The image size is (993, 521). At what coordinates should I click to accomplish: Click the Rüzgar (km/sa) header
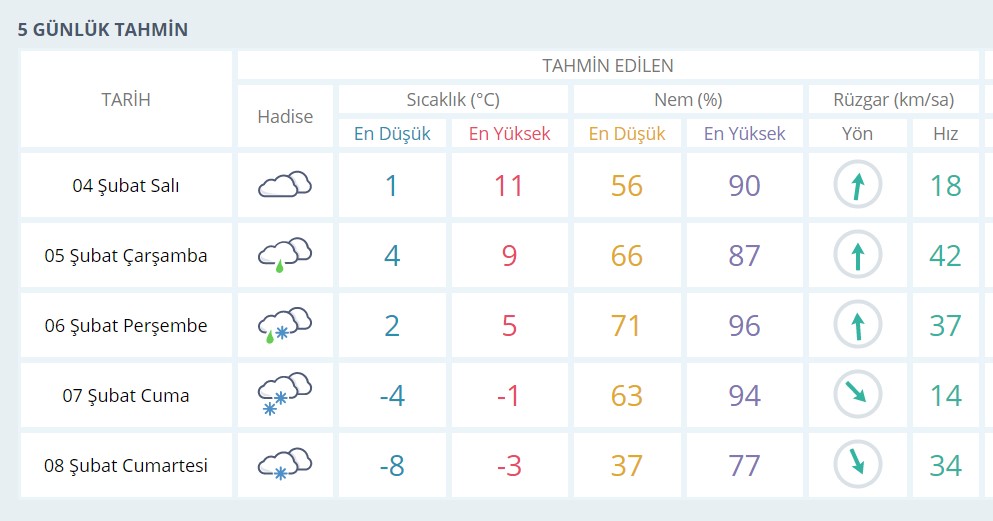(893, 99)
